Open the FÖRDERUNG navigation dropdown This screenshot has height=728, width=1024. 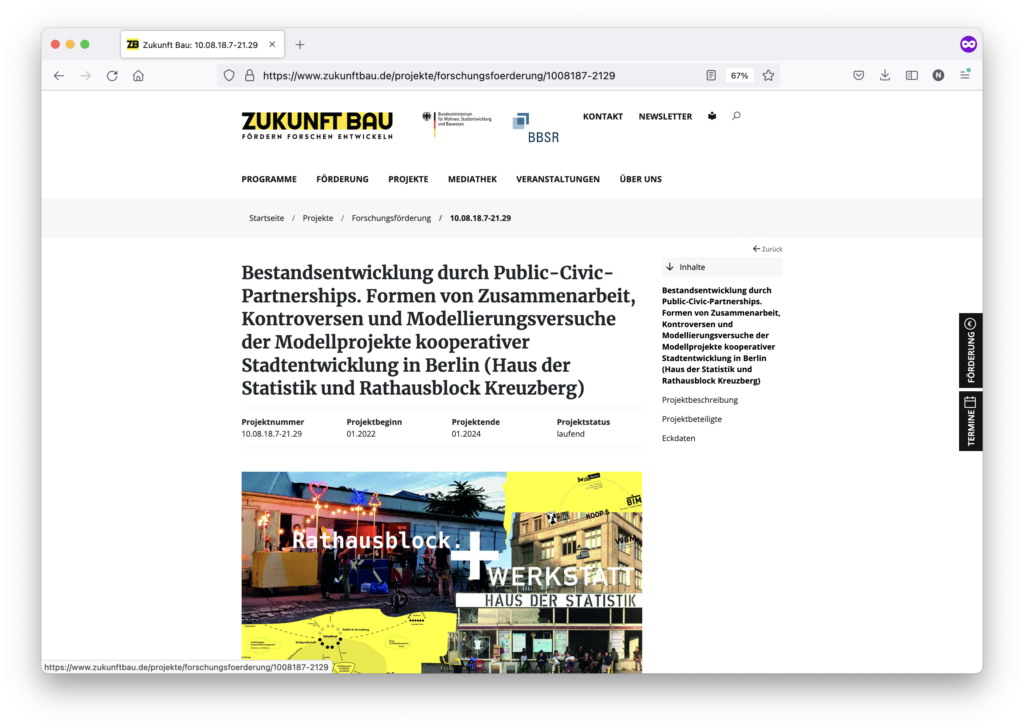point(342,179)
